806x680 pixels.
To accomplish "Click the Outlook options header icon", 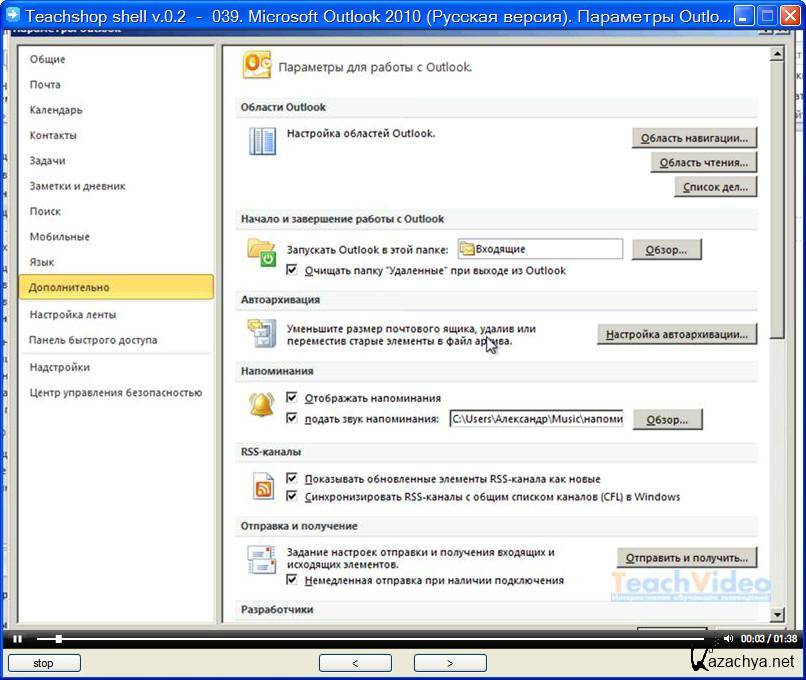I will [257, 66].
